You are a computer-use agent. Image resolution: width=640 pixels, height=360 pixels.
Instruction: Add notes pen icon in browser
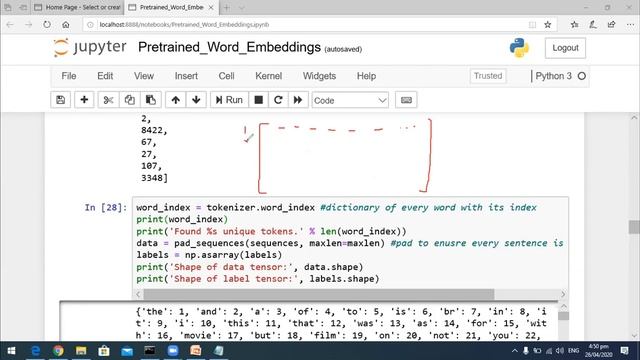[593, 24]
